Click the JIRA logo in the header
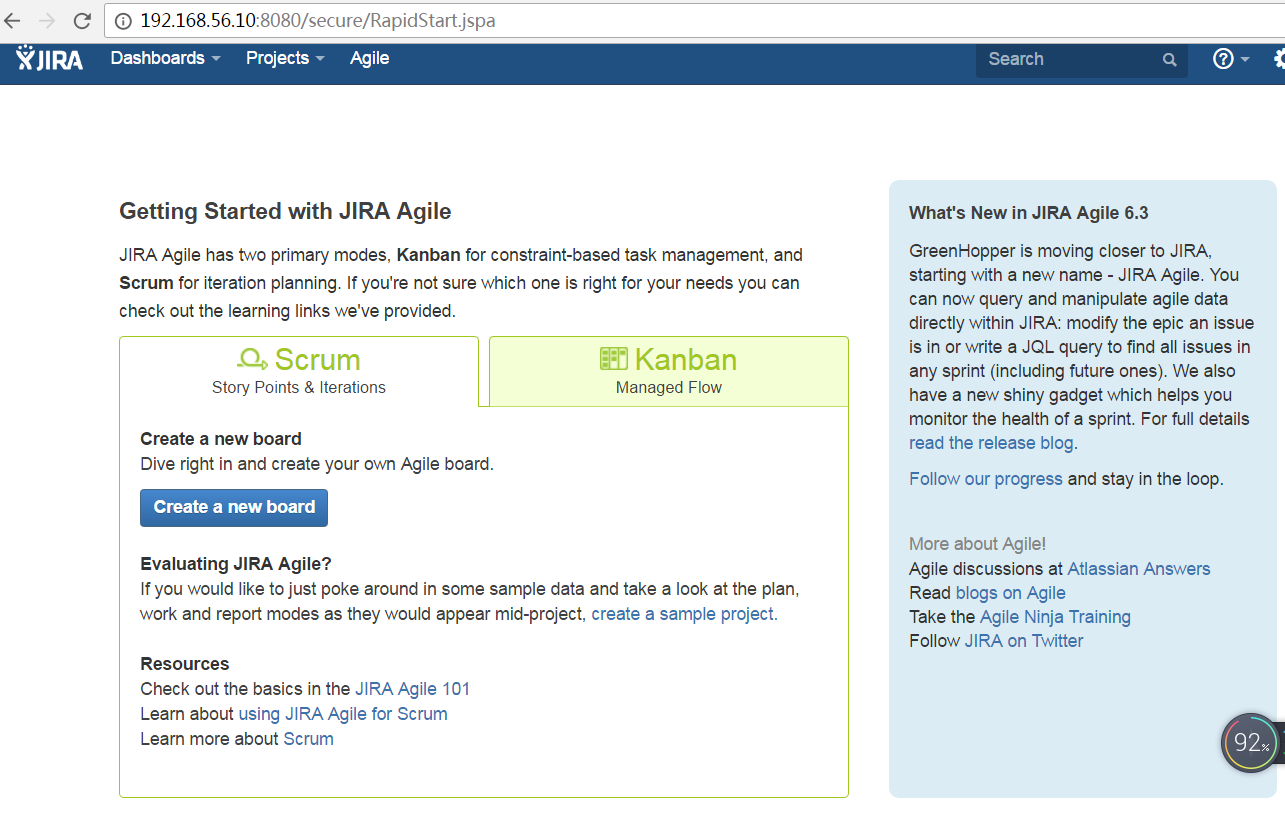 [49, 59]
